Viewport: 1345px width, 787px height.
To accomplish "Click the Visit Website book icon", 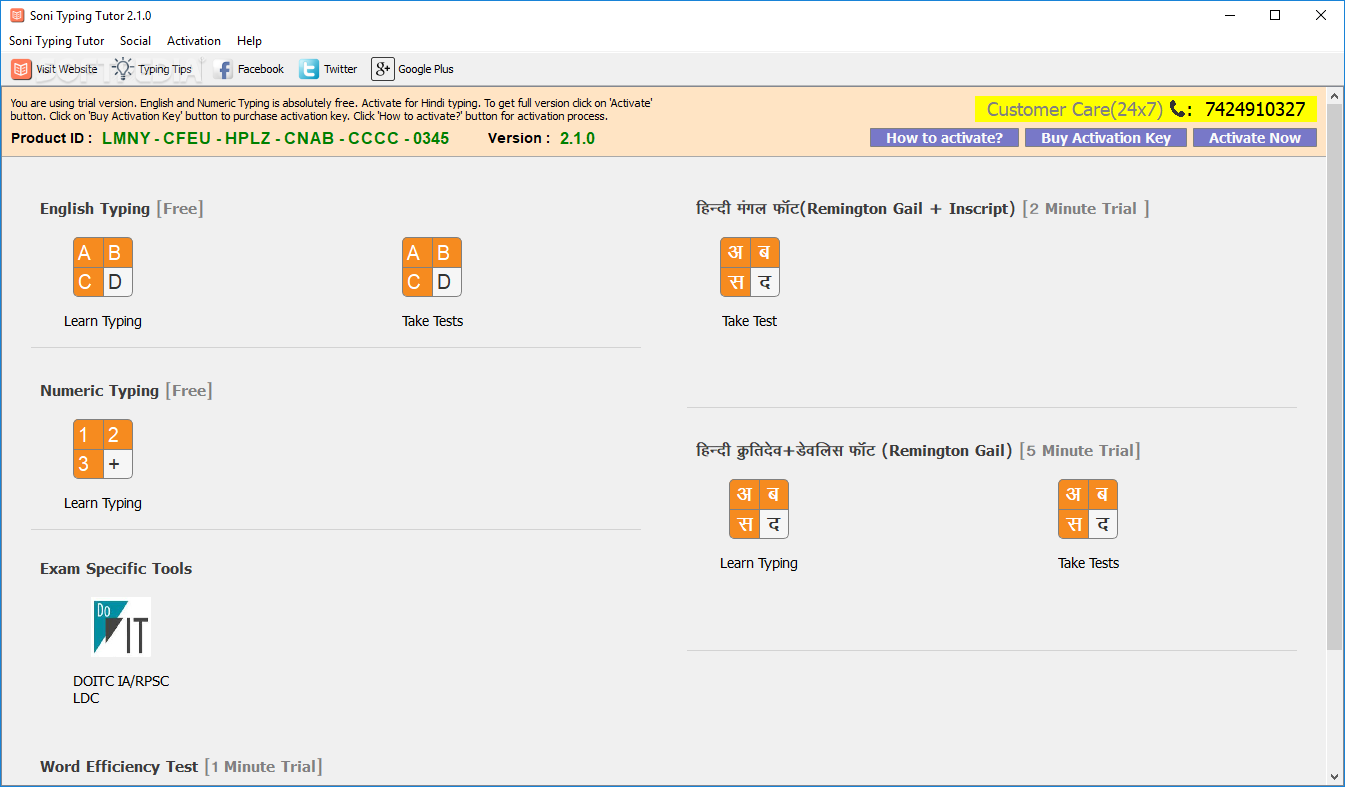I will click(21, 69).
